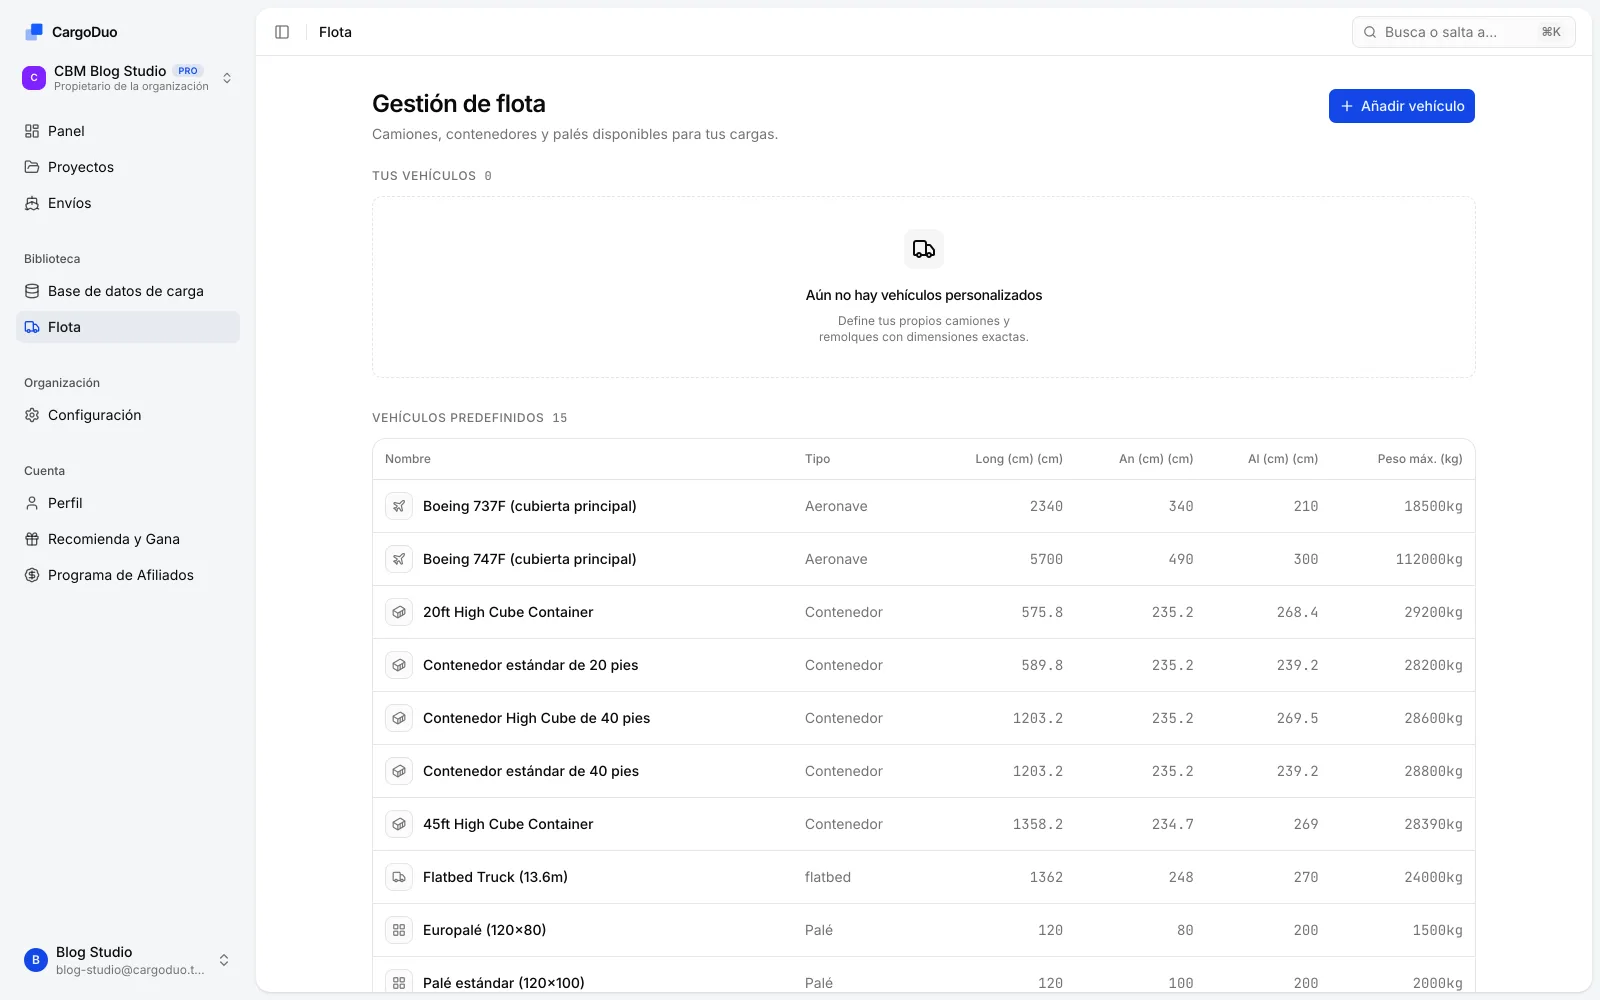Click the Busca o salta a search field
1600x1000 pixels.
(x=1463, y=32)
